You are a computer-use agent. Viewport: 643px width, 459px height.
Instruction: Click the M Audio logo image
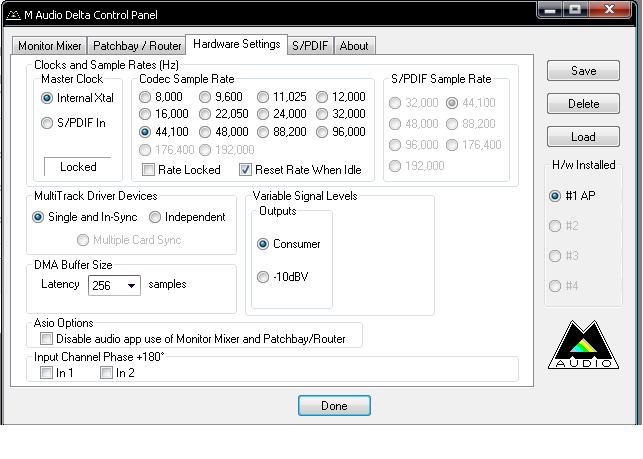coord(583,345)
